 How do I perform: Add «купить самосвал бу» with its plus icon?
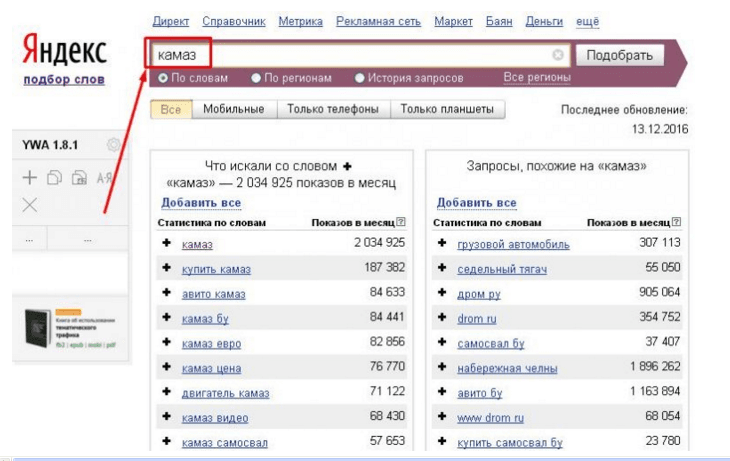click(442, 441)
